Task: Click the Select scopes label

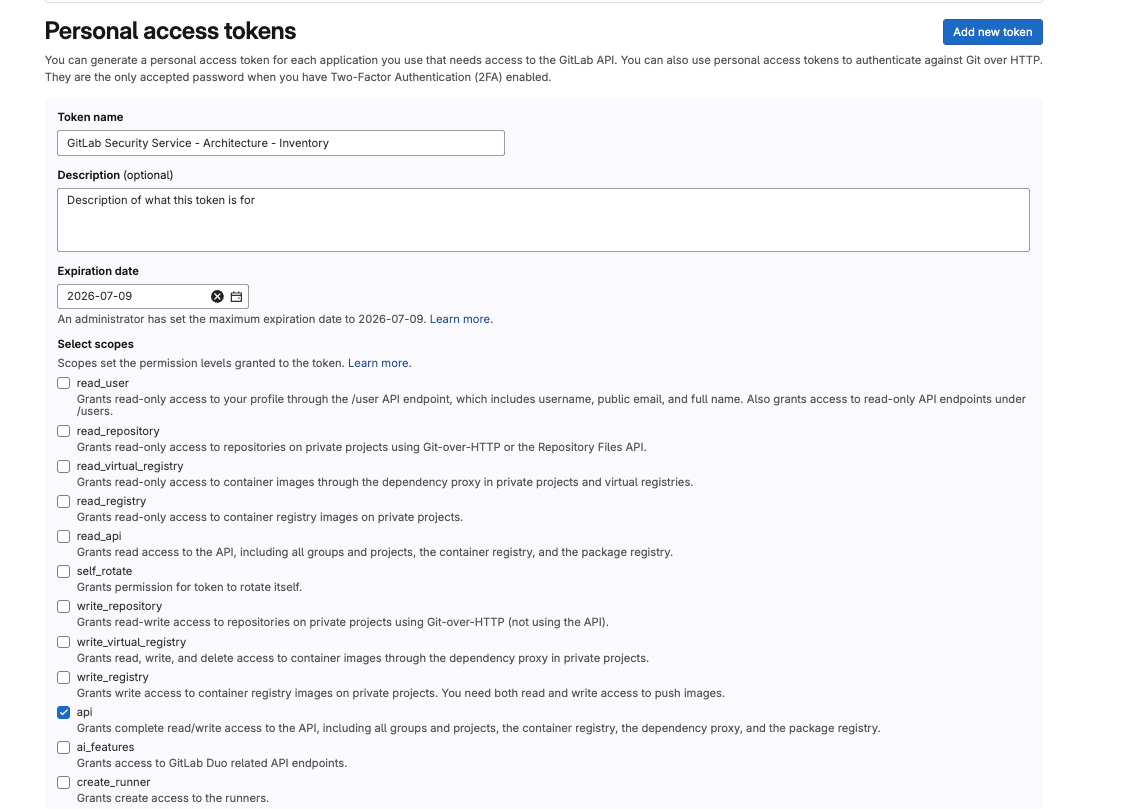Action: coord(96,344)
